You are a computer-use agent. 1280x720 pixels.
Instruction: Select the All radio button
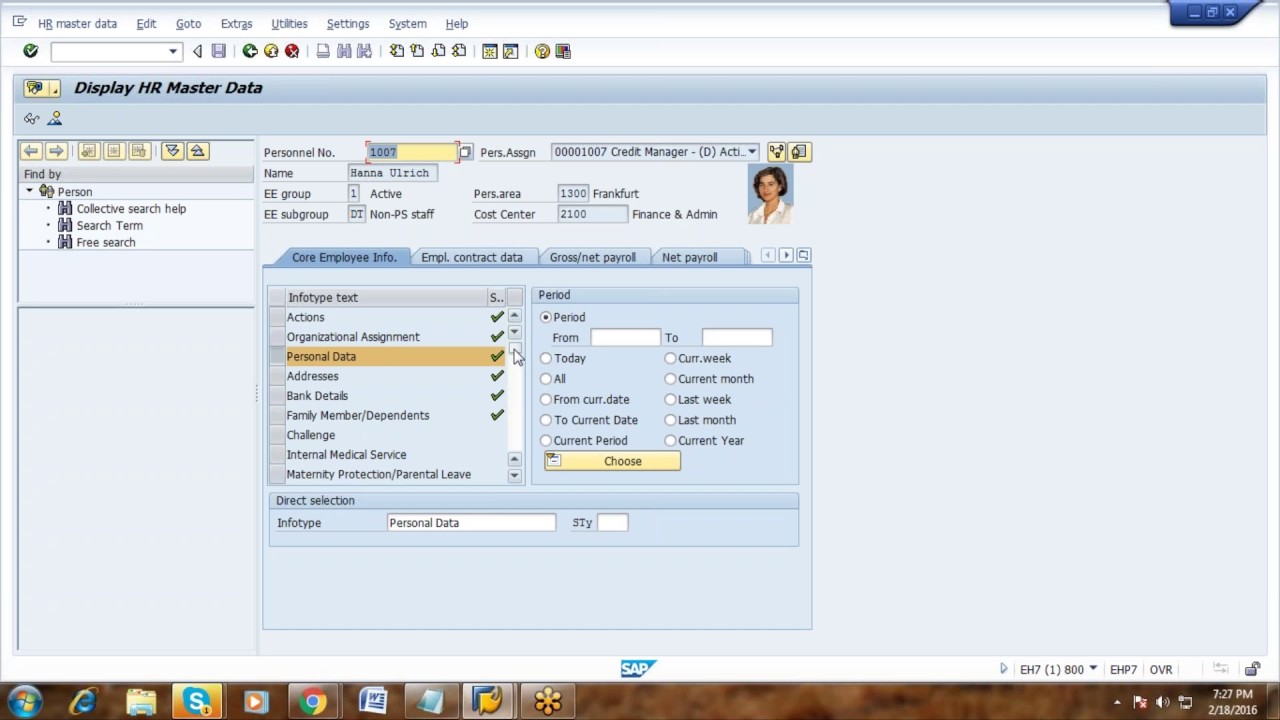tap(546, 379)
